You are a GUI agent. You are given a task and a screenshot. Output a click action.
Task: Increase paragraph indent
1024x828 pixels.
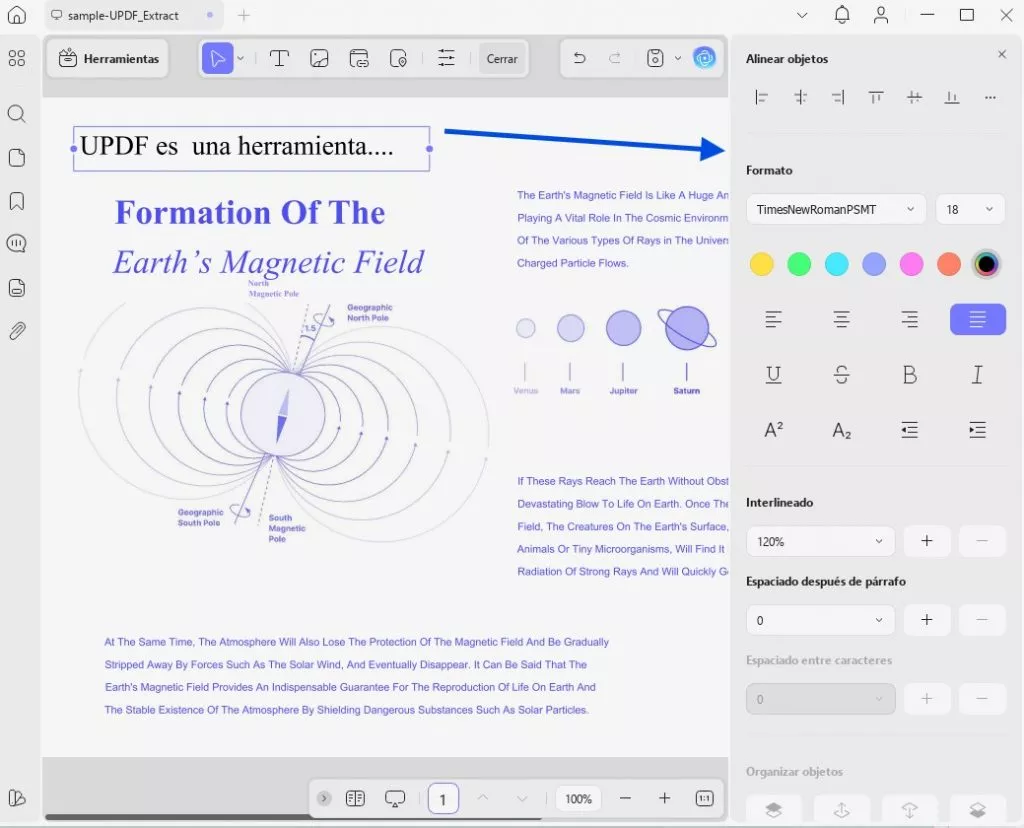[x=978, y=430]
